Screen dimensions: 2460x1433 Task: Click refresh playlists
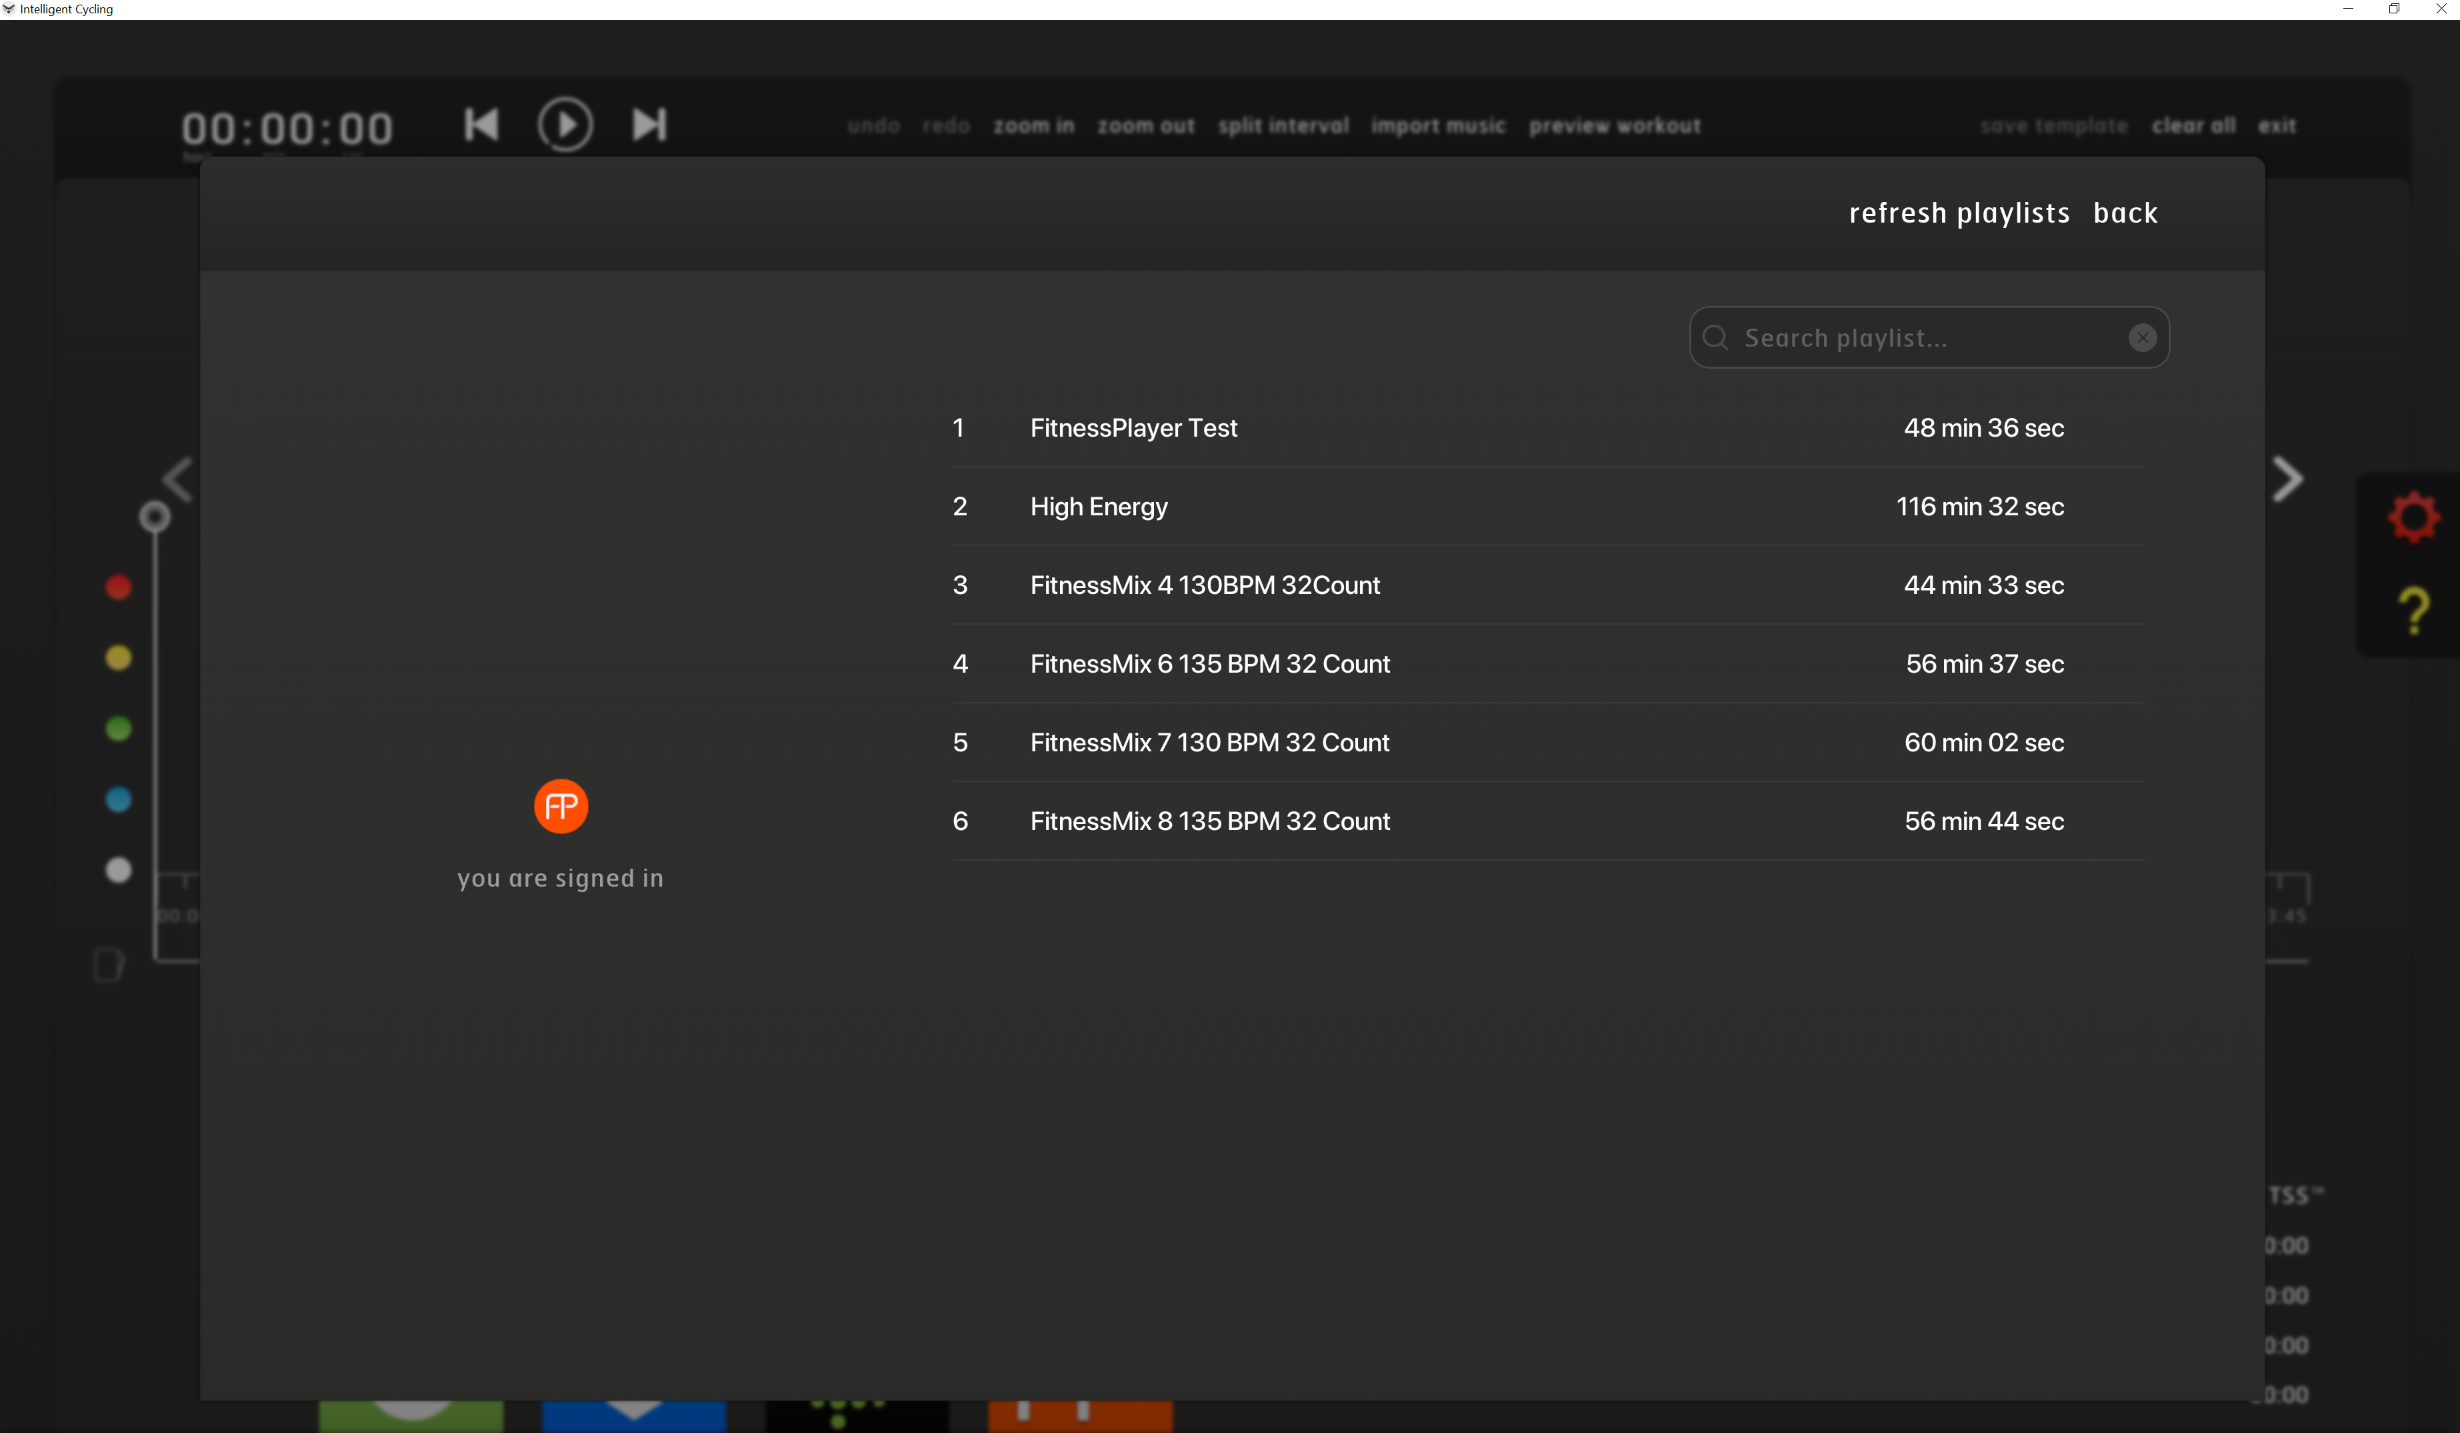(1959, 213)
